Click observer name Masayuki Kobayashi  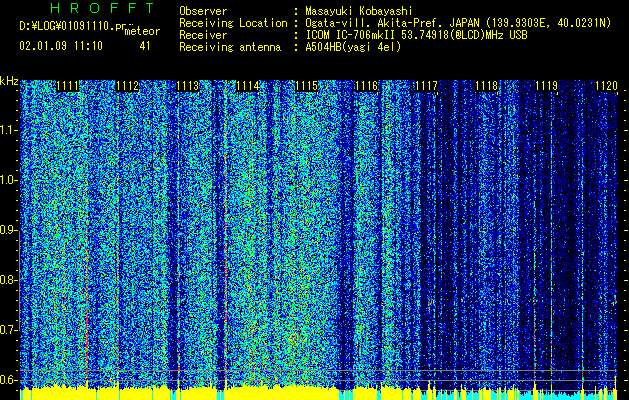point(359,11)
